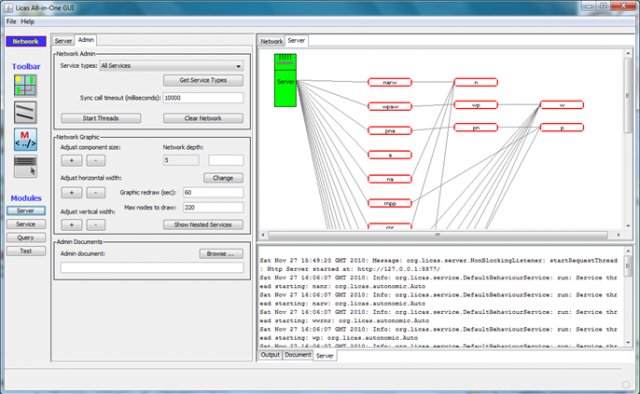Switch to the Output tab at bottom
Image resolution: width=640 pixels, height=394 pixels.
[x=270, y=355]
